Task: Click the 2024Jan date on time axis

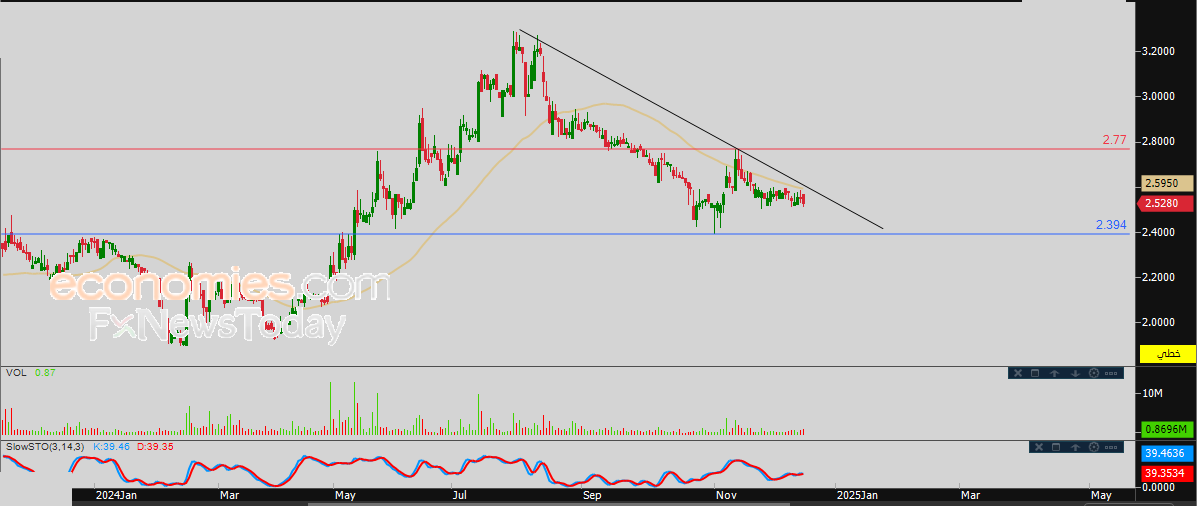Action: point(115,495)
